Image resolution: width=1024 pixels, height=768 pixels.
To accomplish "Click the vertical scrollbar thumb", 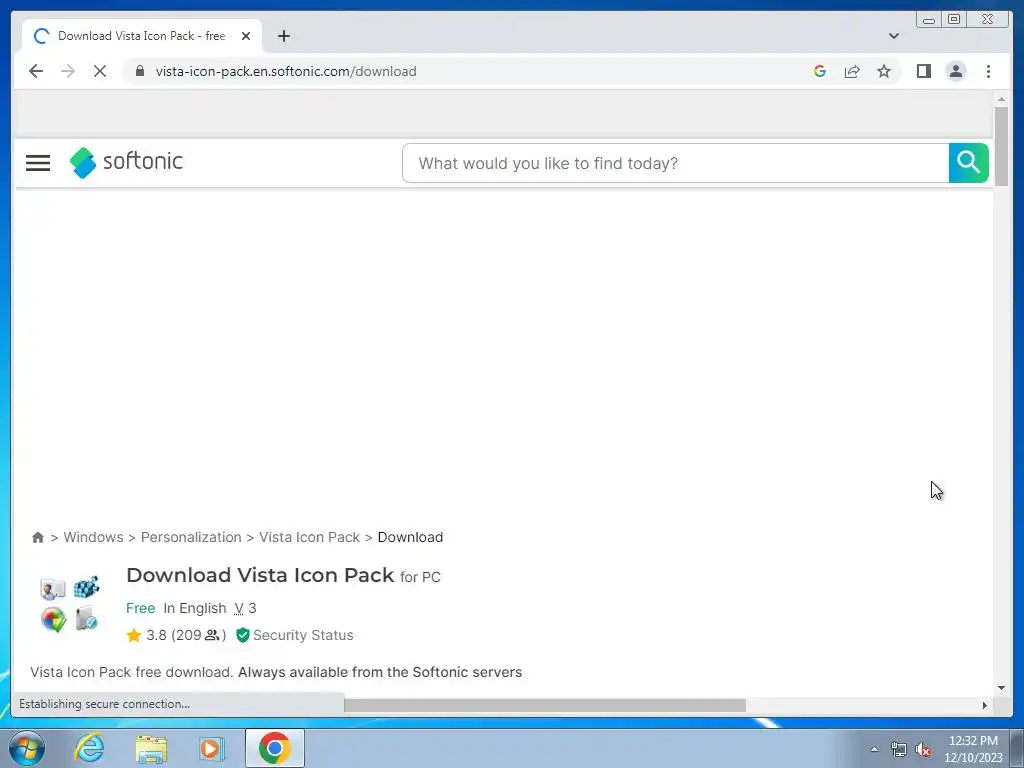I will [1001, 146].
